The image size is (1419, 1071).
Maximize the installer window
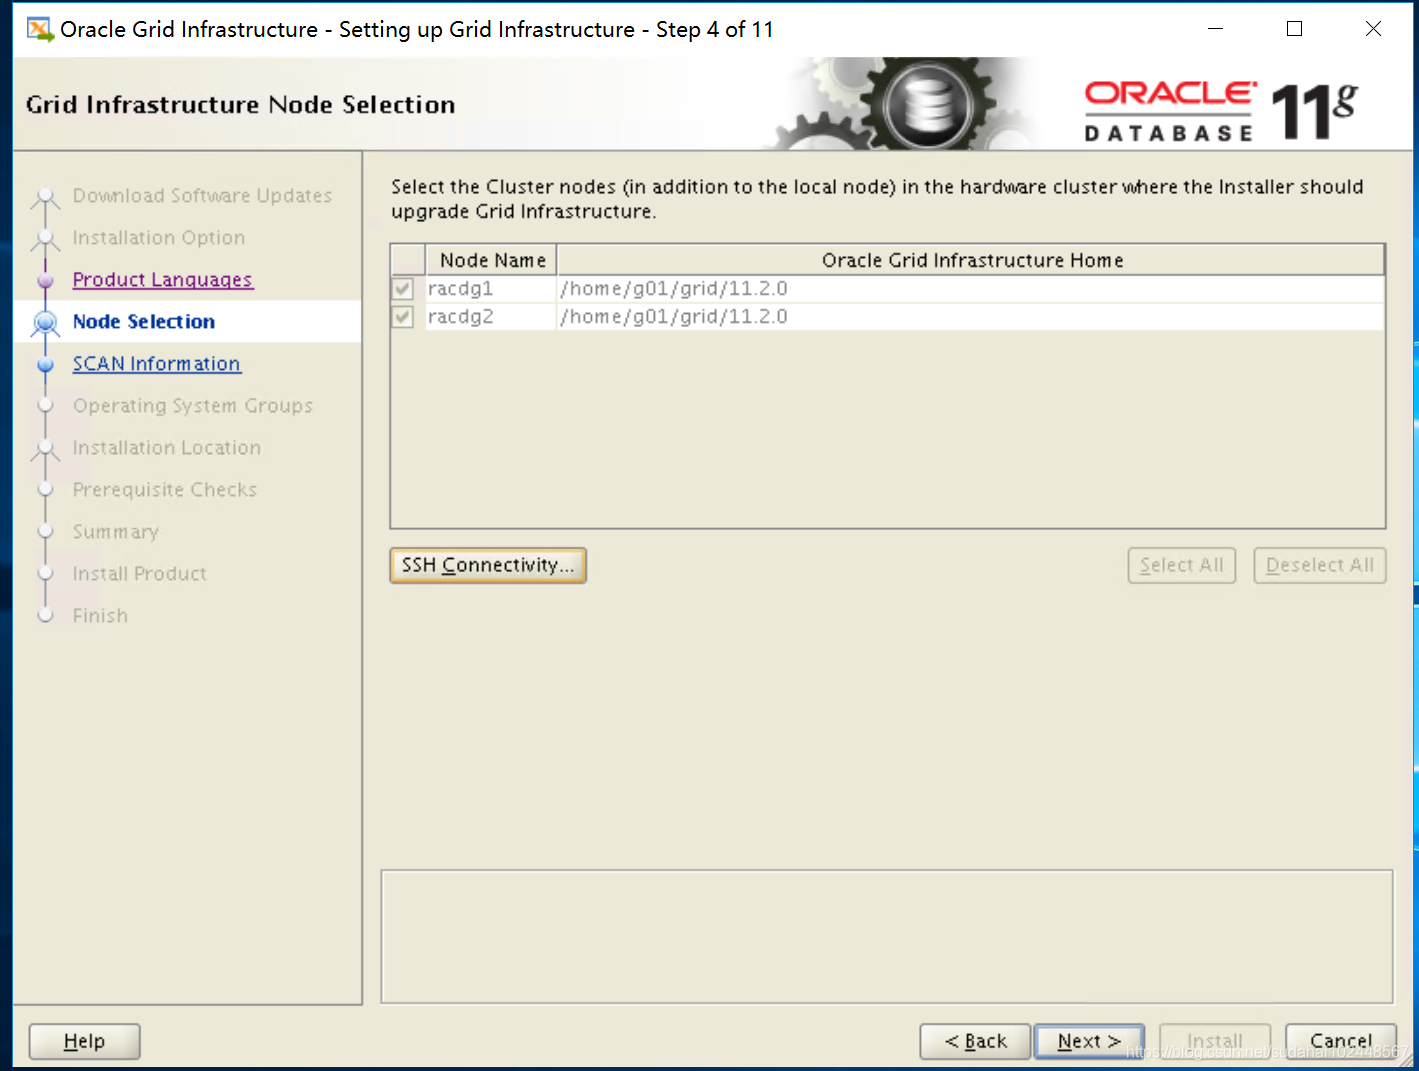pyautogui.click(x=1294, y=29)
